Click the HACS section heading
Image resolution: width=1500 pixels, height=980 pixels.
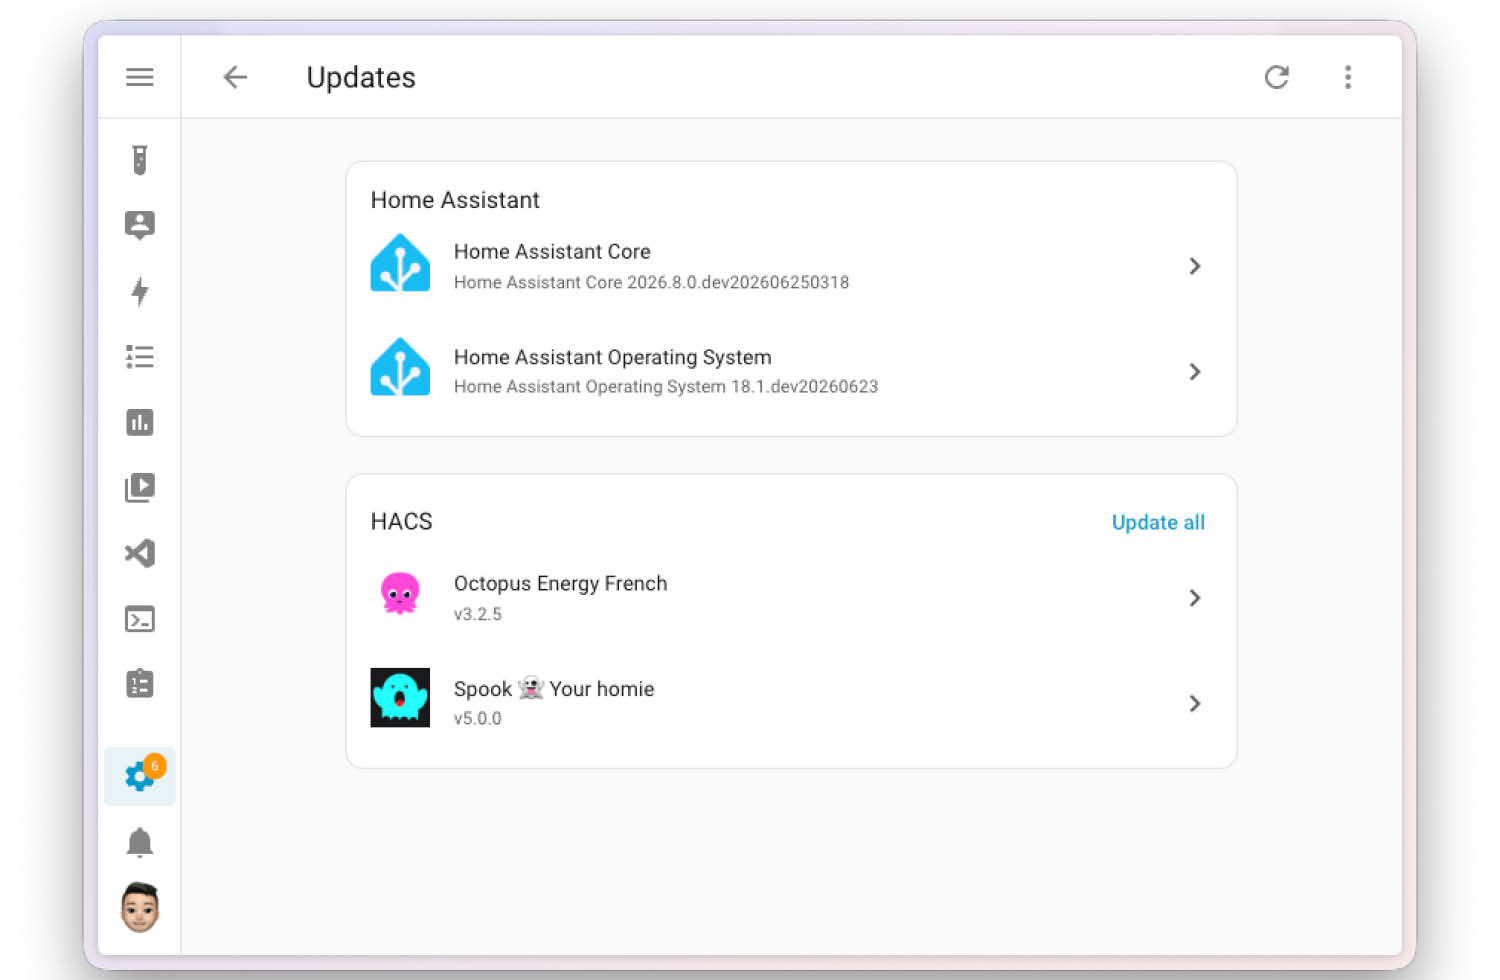(x=401, y=521)
